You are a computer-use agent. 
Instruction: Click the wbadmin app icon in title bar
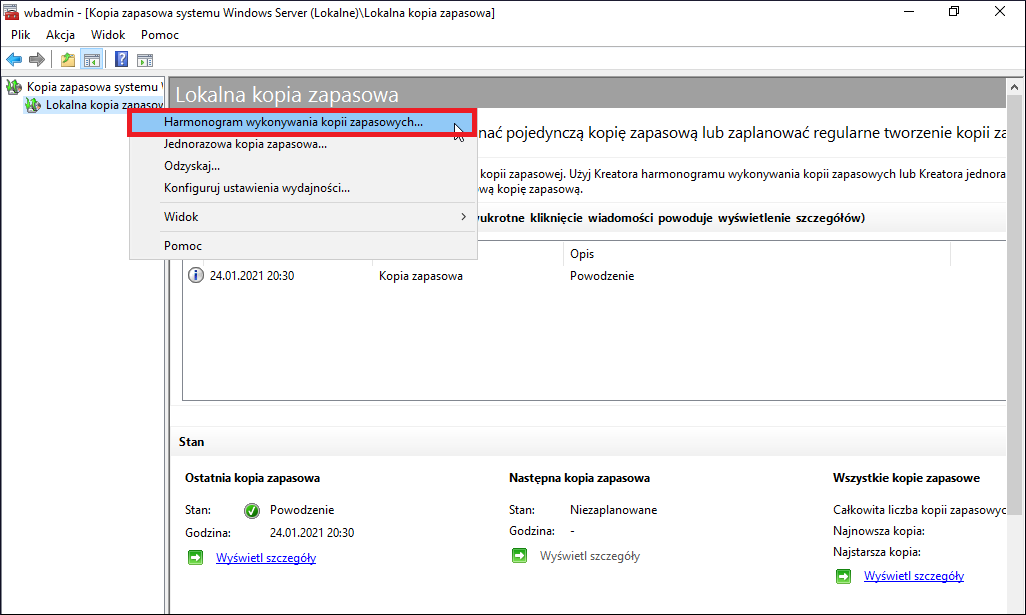click(10, 12)
